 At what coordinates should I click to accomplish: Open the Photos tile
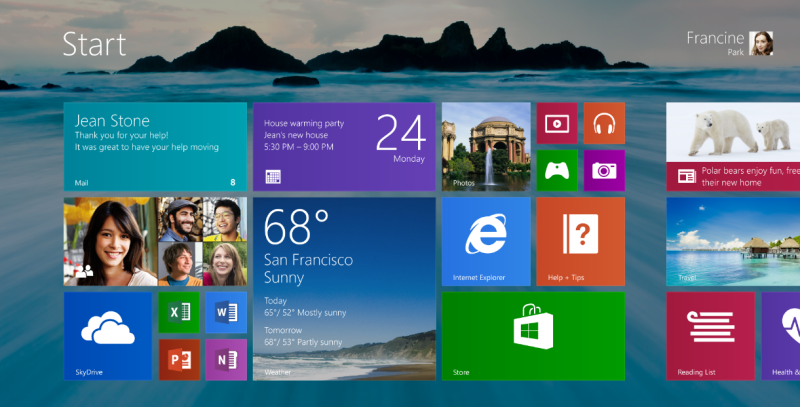click(486, 146)
